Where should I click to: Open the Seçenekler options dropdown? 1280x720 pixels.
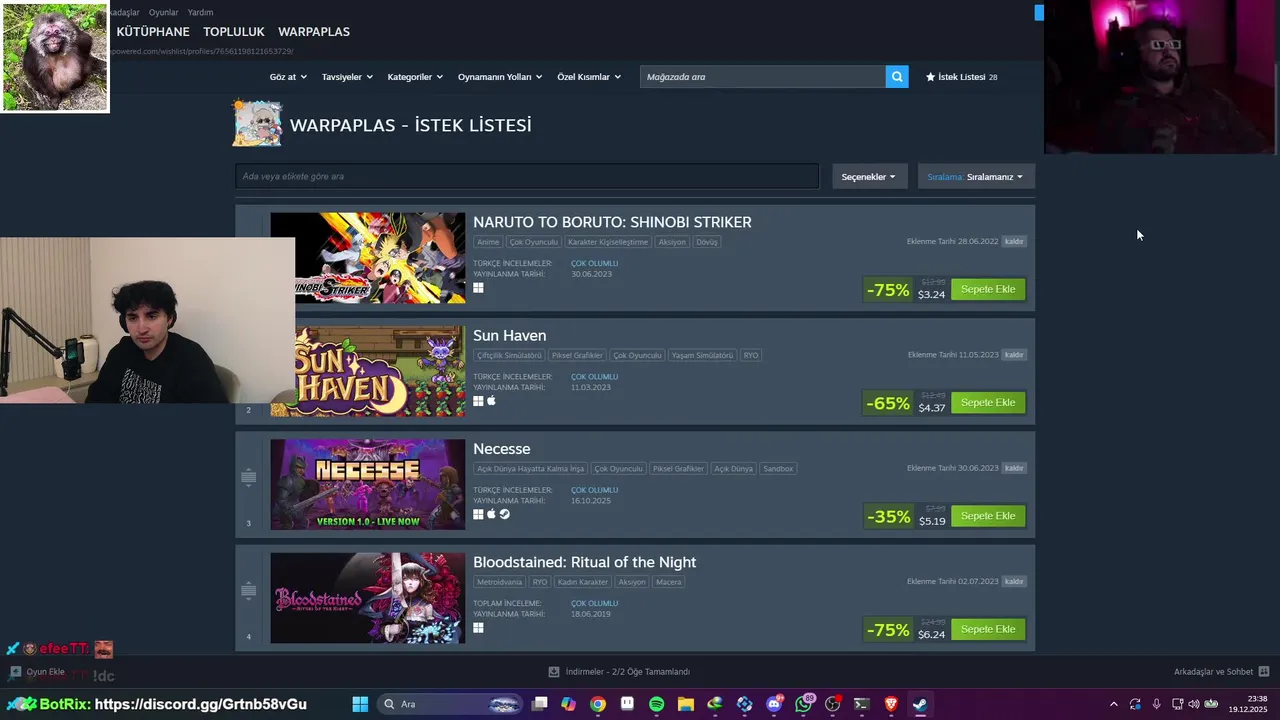(x=868, y=176)
